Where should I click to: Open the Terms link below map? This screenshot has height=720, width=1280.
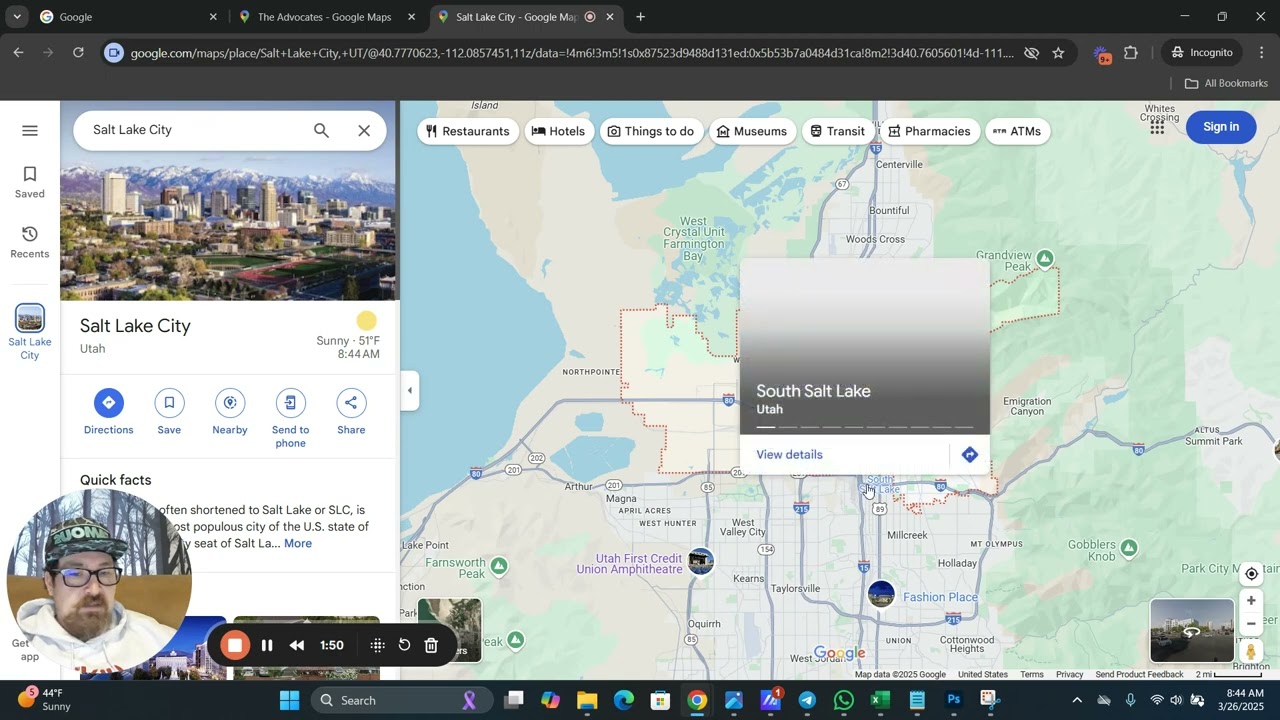tap(1032, 674)
